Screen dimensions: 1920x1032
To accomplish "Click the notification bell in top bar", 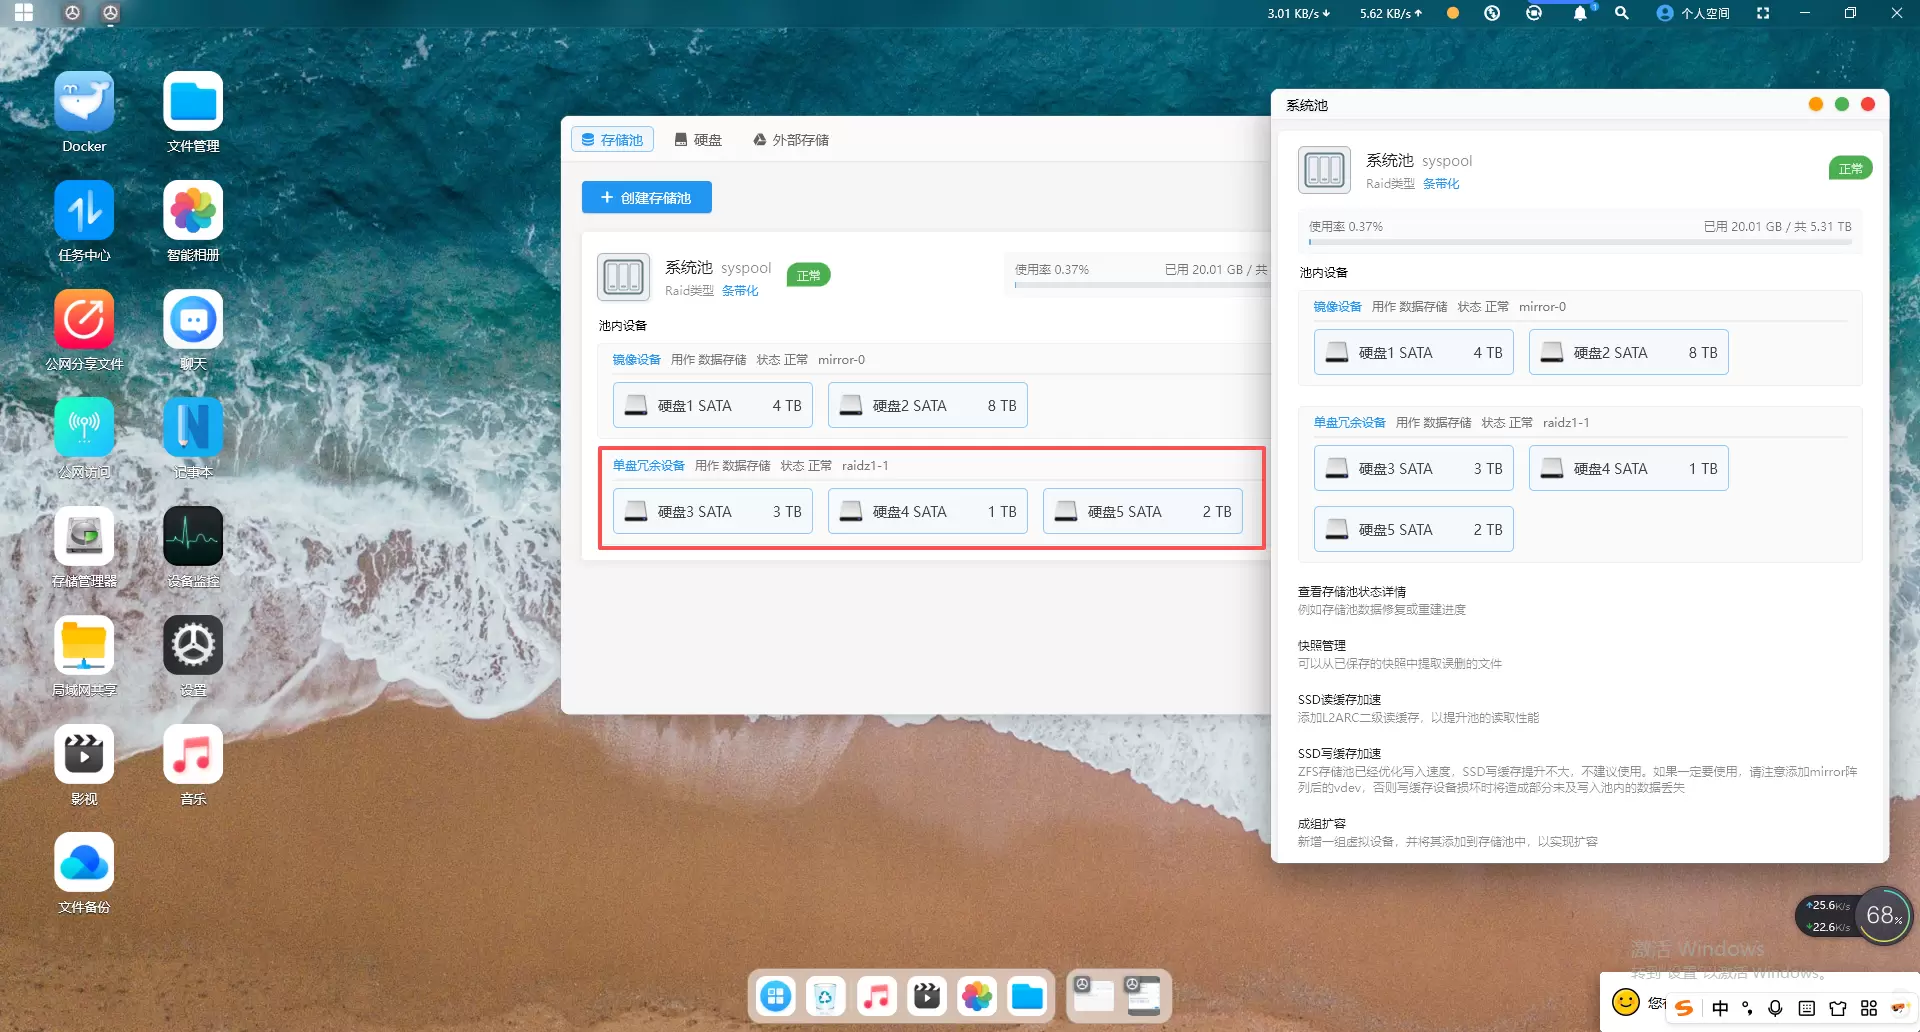I will 1580,13.
